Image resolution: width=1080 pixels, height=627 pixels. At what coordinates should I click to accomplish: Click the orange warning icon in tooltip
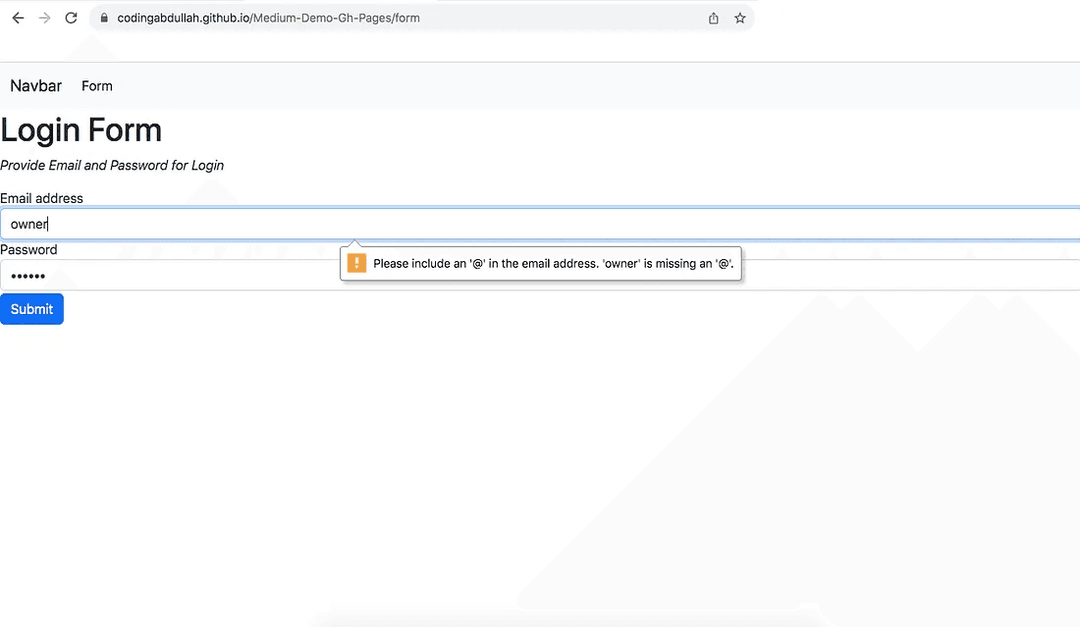[x=356, y=263]
